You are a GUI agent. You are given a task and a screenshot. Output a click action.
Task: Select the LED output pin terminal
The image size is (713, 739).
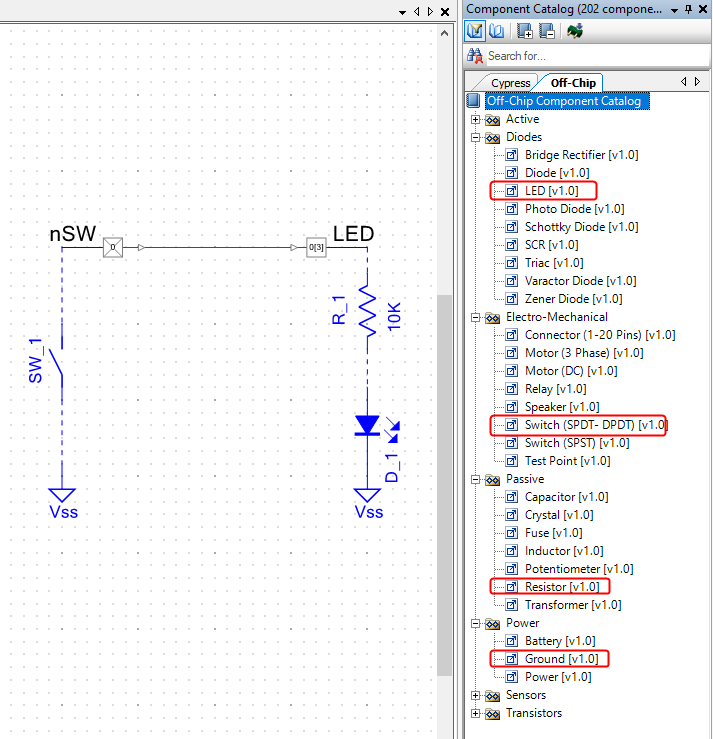coord(316,246)
